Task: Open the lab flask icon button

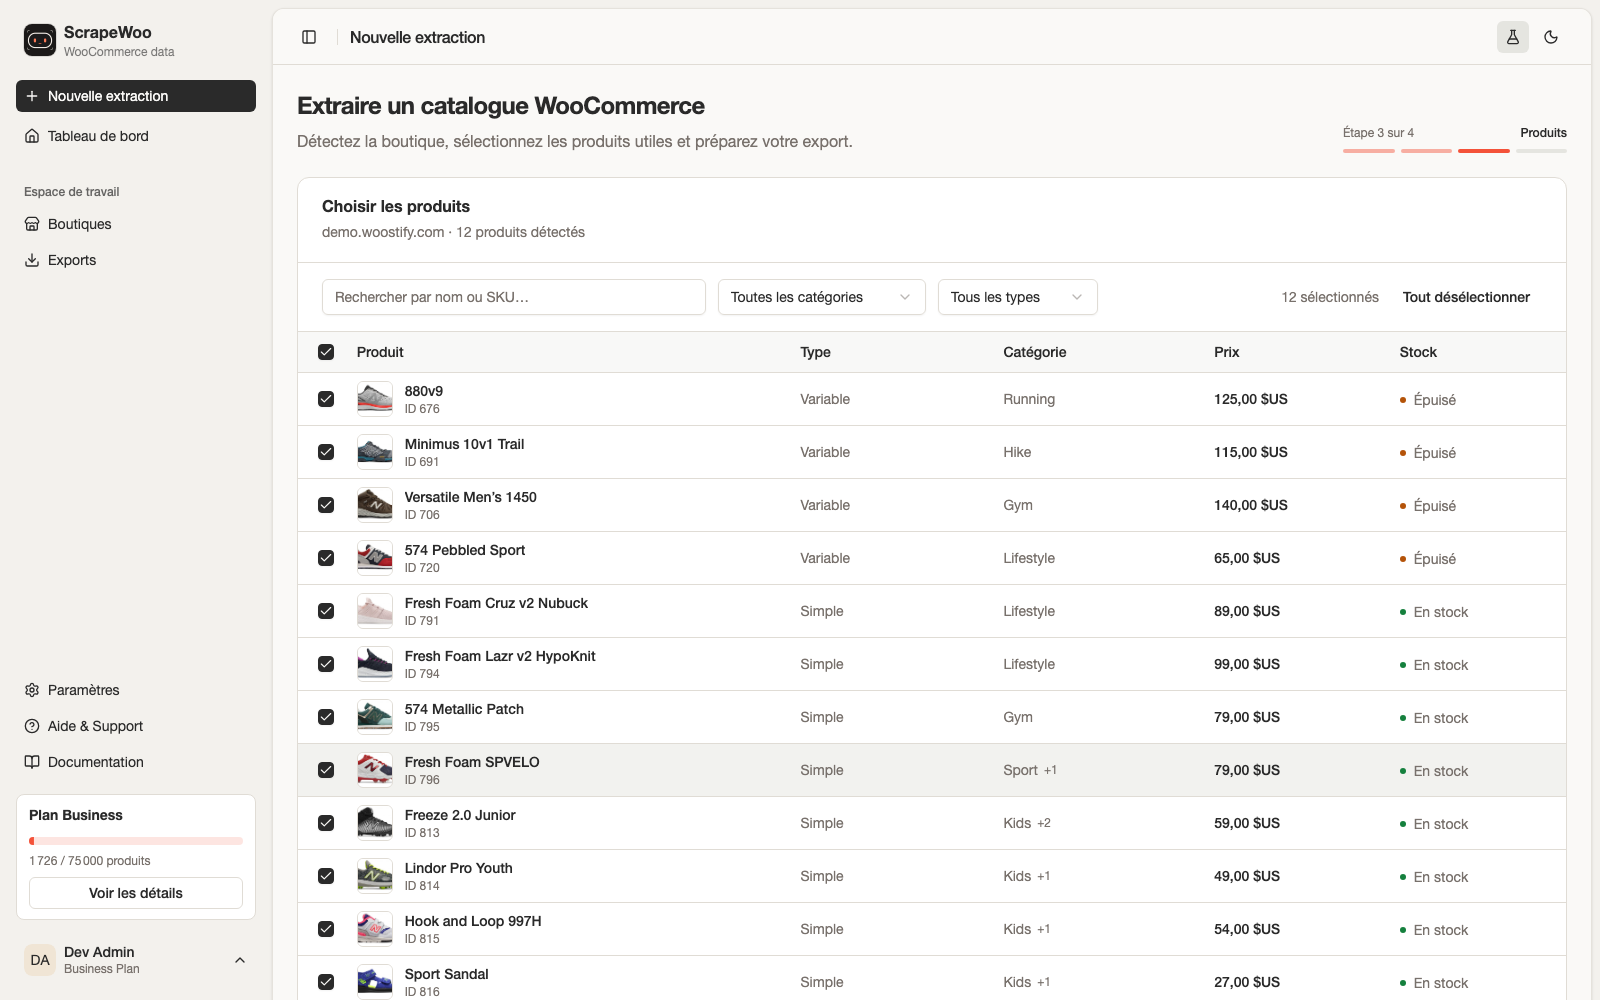Action: 1513,37
